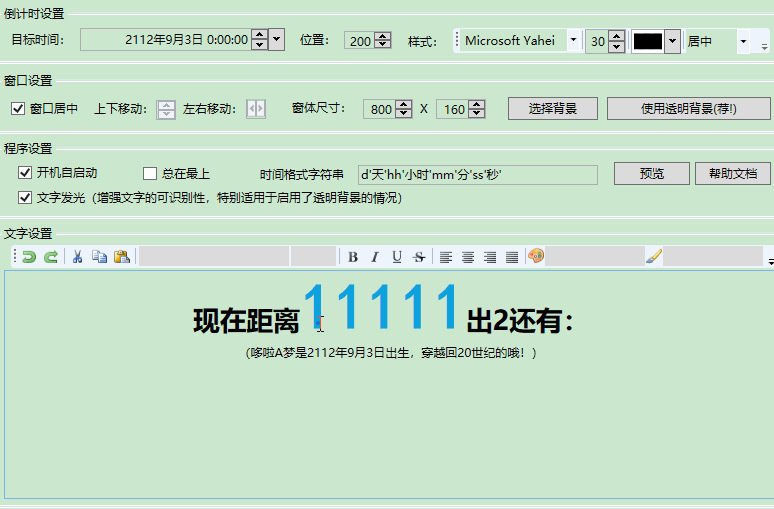Screen dimensions: 774x509
Task: Justify the text
Action: (x=512, y=257)
